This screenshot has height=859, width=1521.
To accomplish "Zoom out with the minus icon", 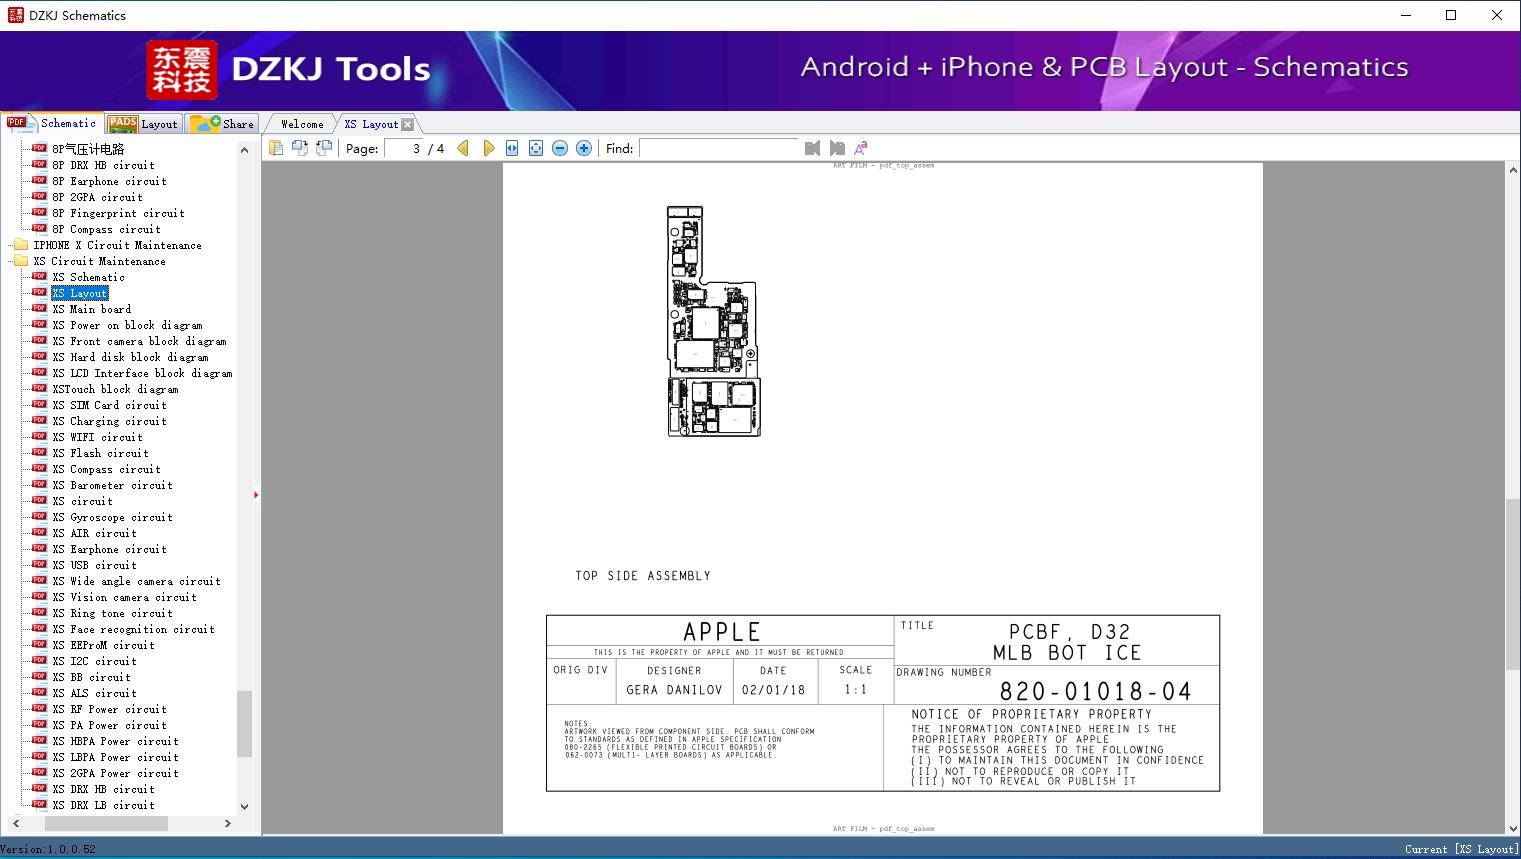I will pos(560,148).
